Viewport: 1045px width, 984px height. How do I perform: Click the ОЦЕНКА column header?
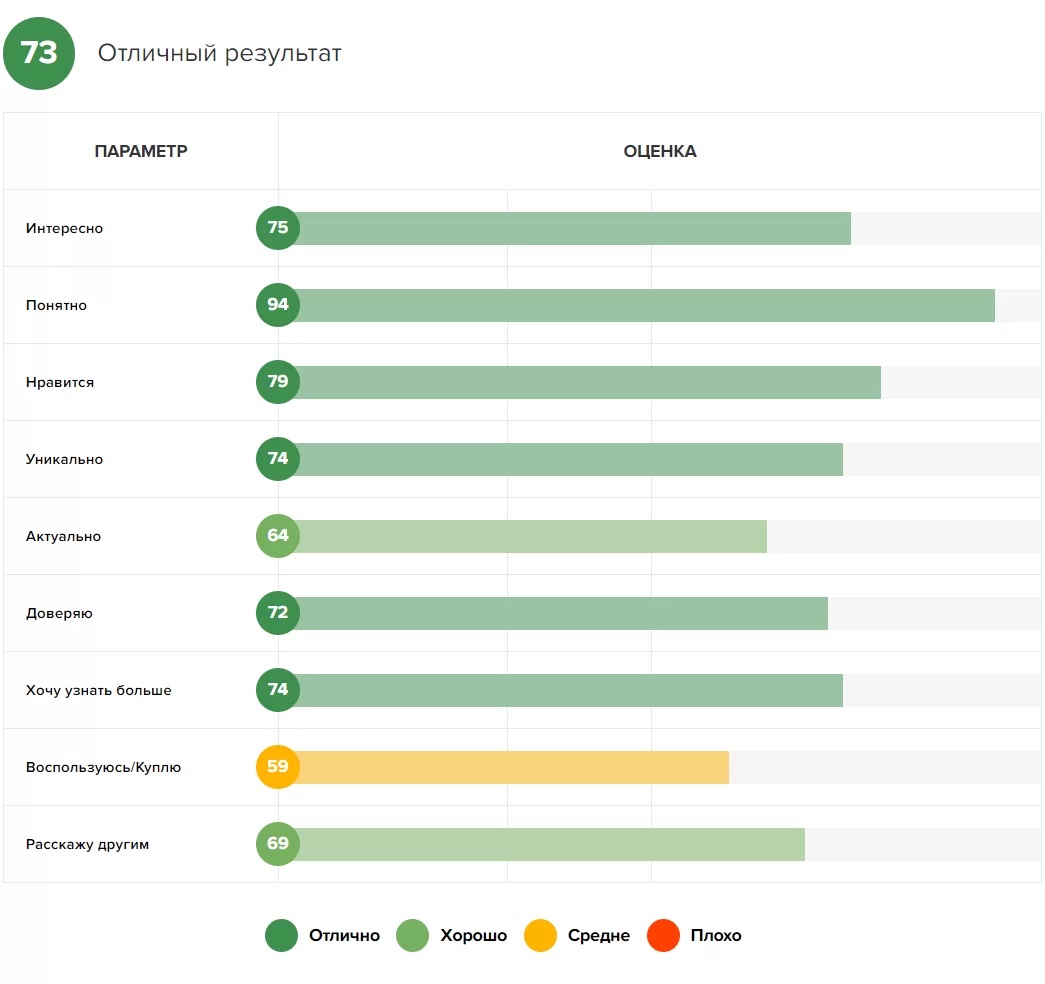tap(660, 152)
